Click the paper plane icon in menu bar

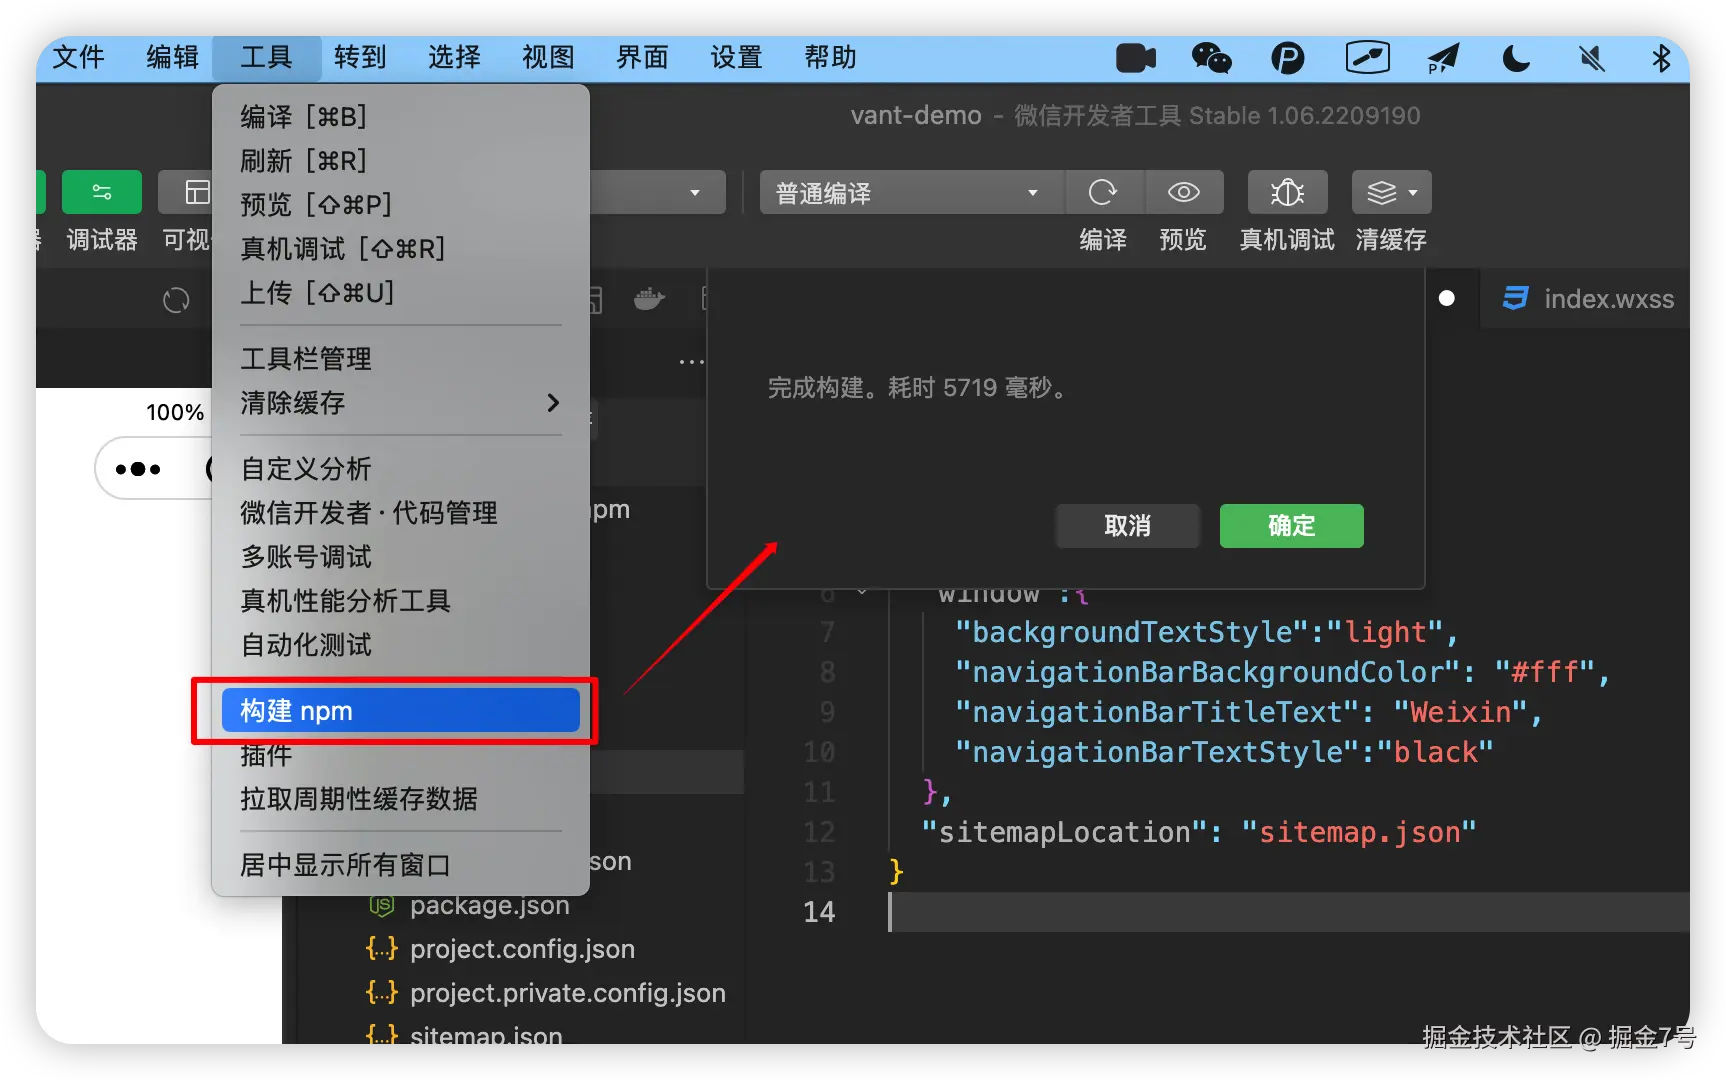1443,59
